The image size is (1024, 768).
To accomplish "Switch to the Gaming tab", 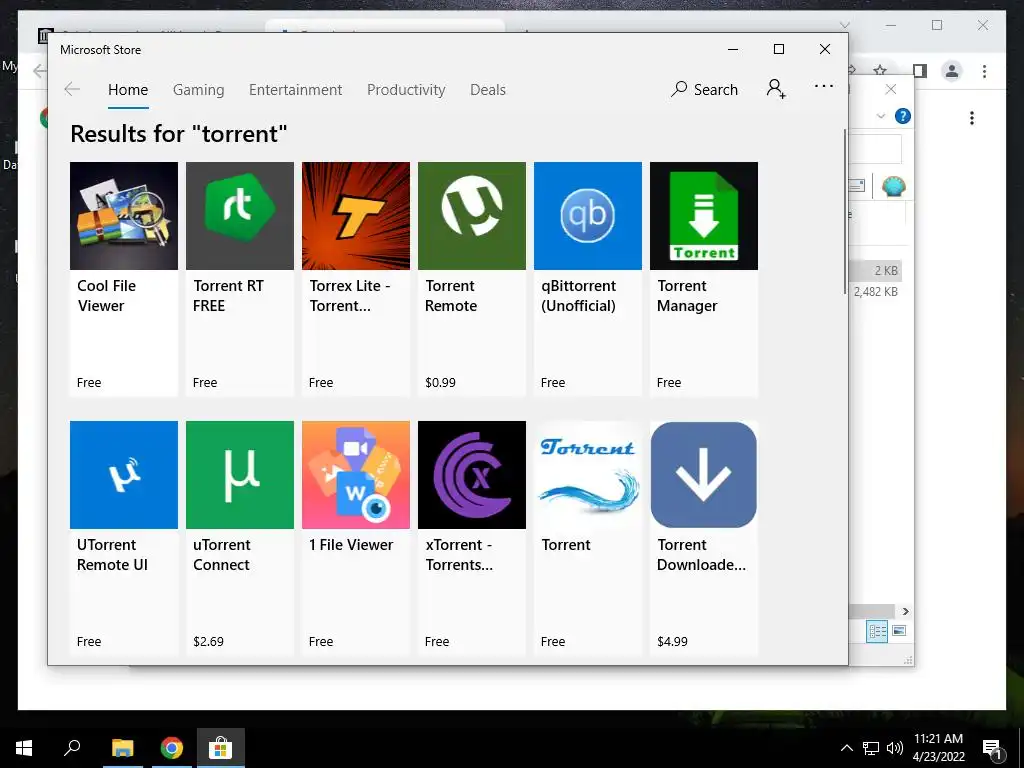I will [x=199, y=89].
